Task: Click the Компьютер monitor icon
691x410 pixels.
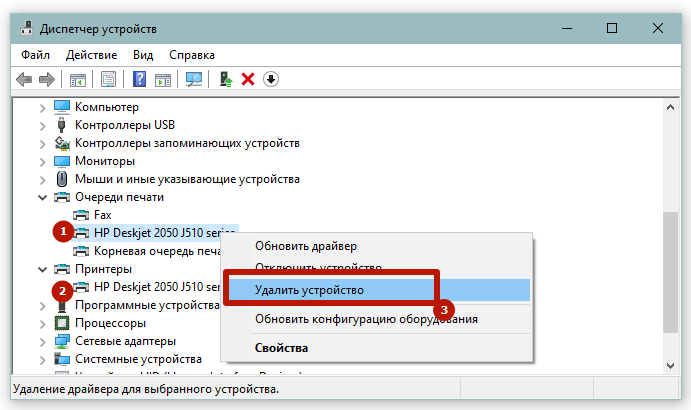Action: pyautogui.click(x=62, y=107)
